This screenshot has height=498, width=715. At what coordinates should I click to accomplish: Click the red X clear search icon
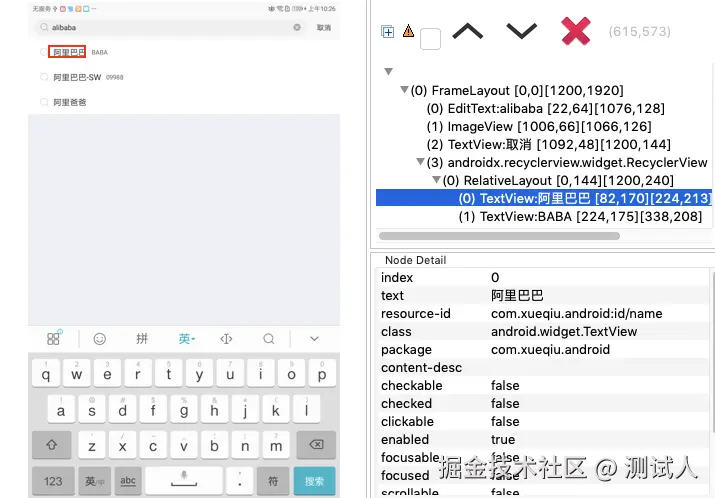[576, 31]
